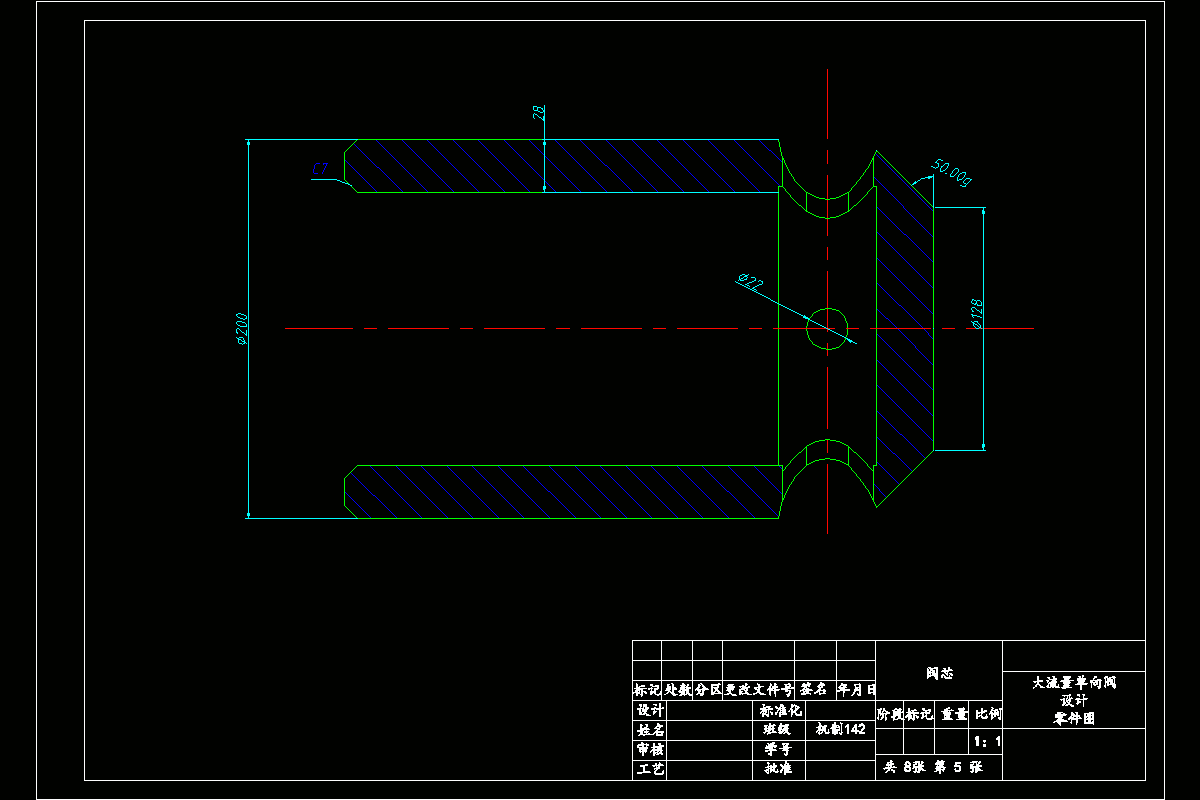Click the ⌀200 diameter dimension text
The height and width of the screenshot is (800, 1200).
pyautogui.click(x=242, y=329)
